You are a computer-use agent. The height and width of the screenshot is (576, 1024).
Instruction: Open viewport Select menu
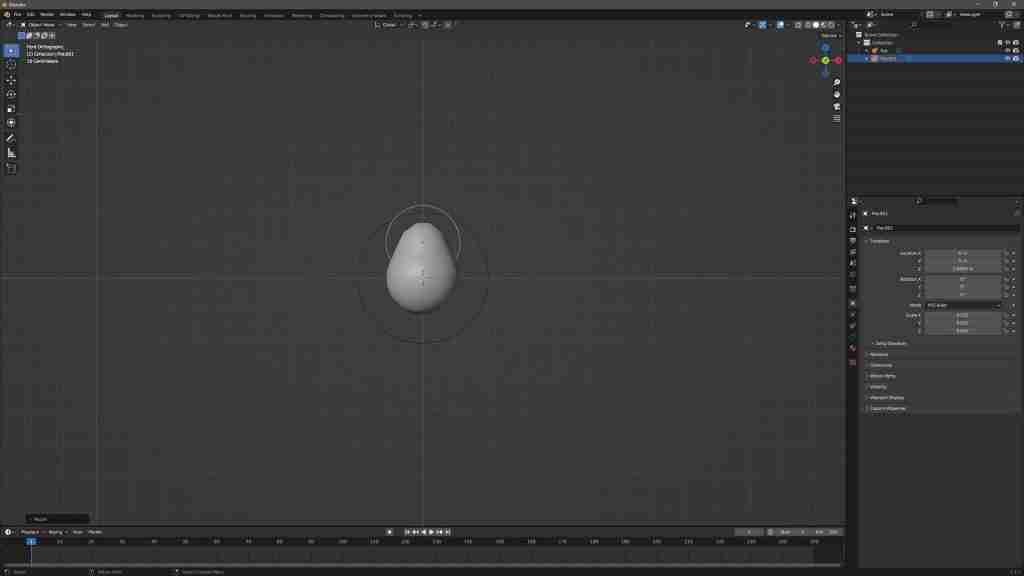88,25
